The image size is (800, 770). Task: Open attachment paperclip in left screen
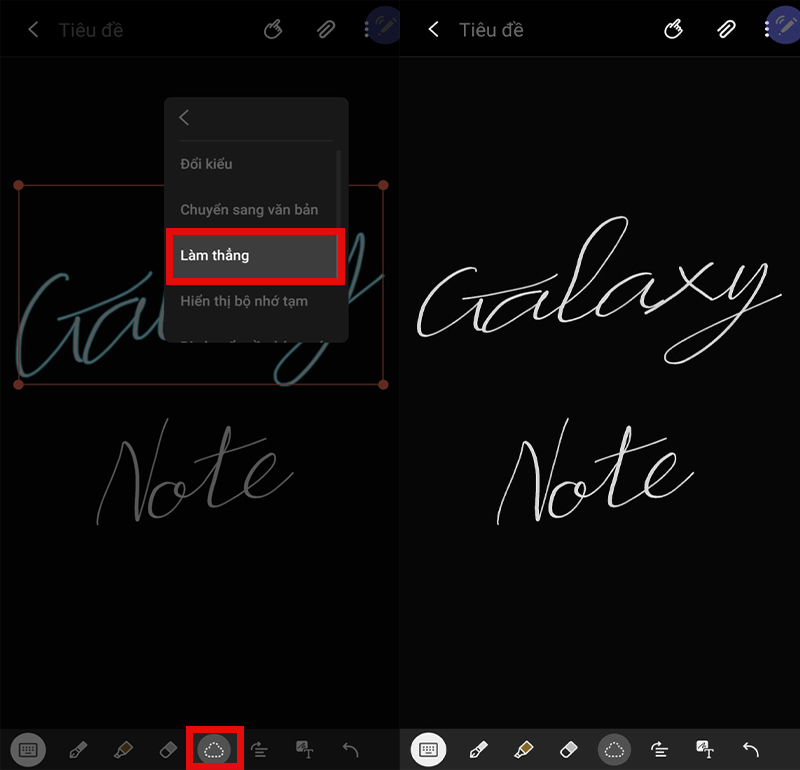(x=326, y=30)
